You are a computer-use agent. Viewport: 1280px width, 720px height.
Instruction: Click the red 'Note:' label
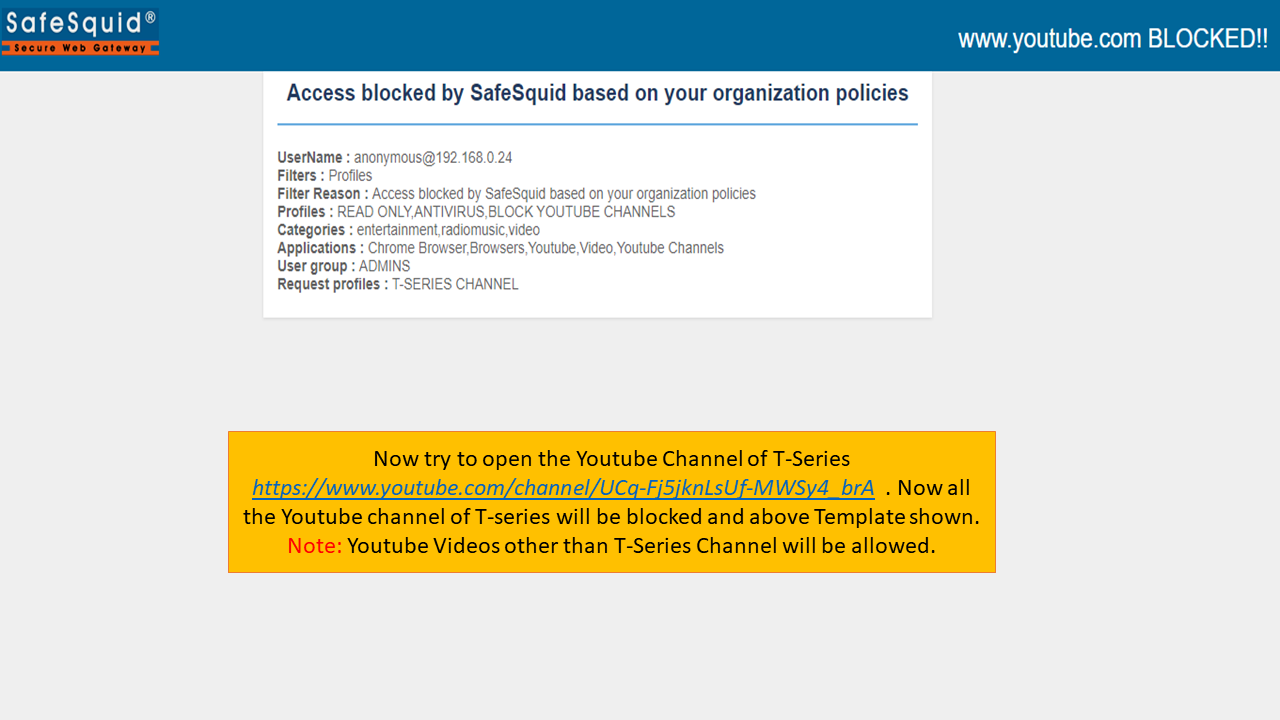click(x=314, y=546)
